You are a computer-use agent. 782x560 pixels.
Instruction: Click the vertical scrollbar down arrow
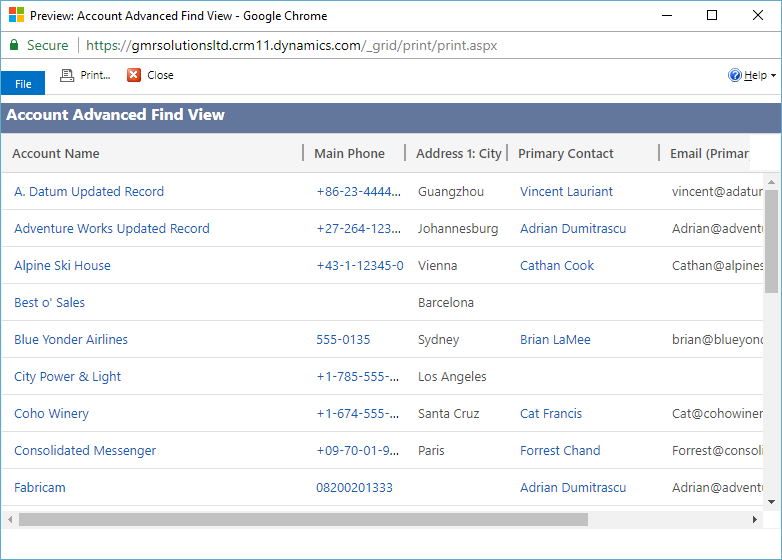click(772, 502)
